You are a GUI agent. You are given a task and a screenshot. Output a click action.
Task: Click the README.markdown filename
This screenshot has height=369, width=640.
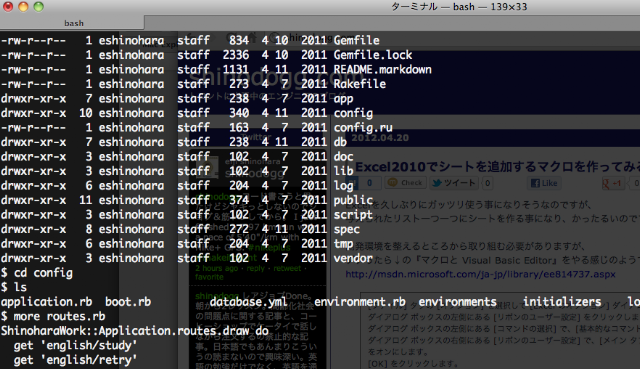(382, 69)
